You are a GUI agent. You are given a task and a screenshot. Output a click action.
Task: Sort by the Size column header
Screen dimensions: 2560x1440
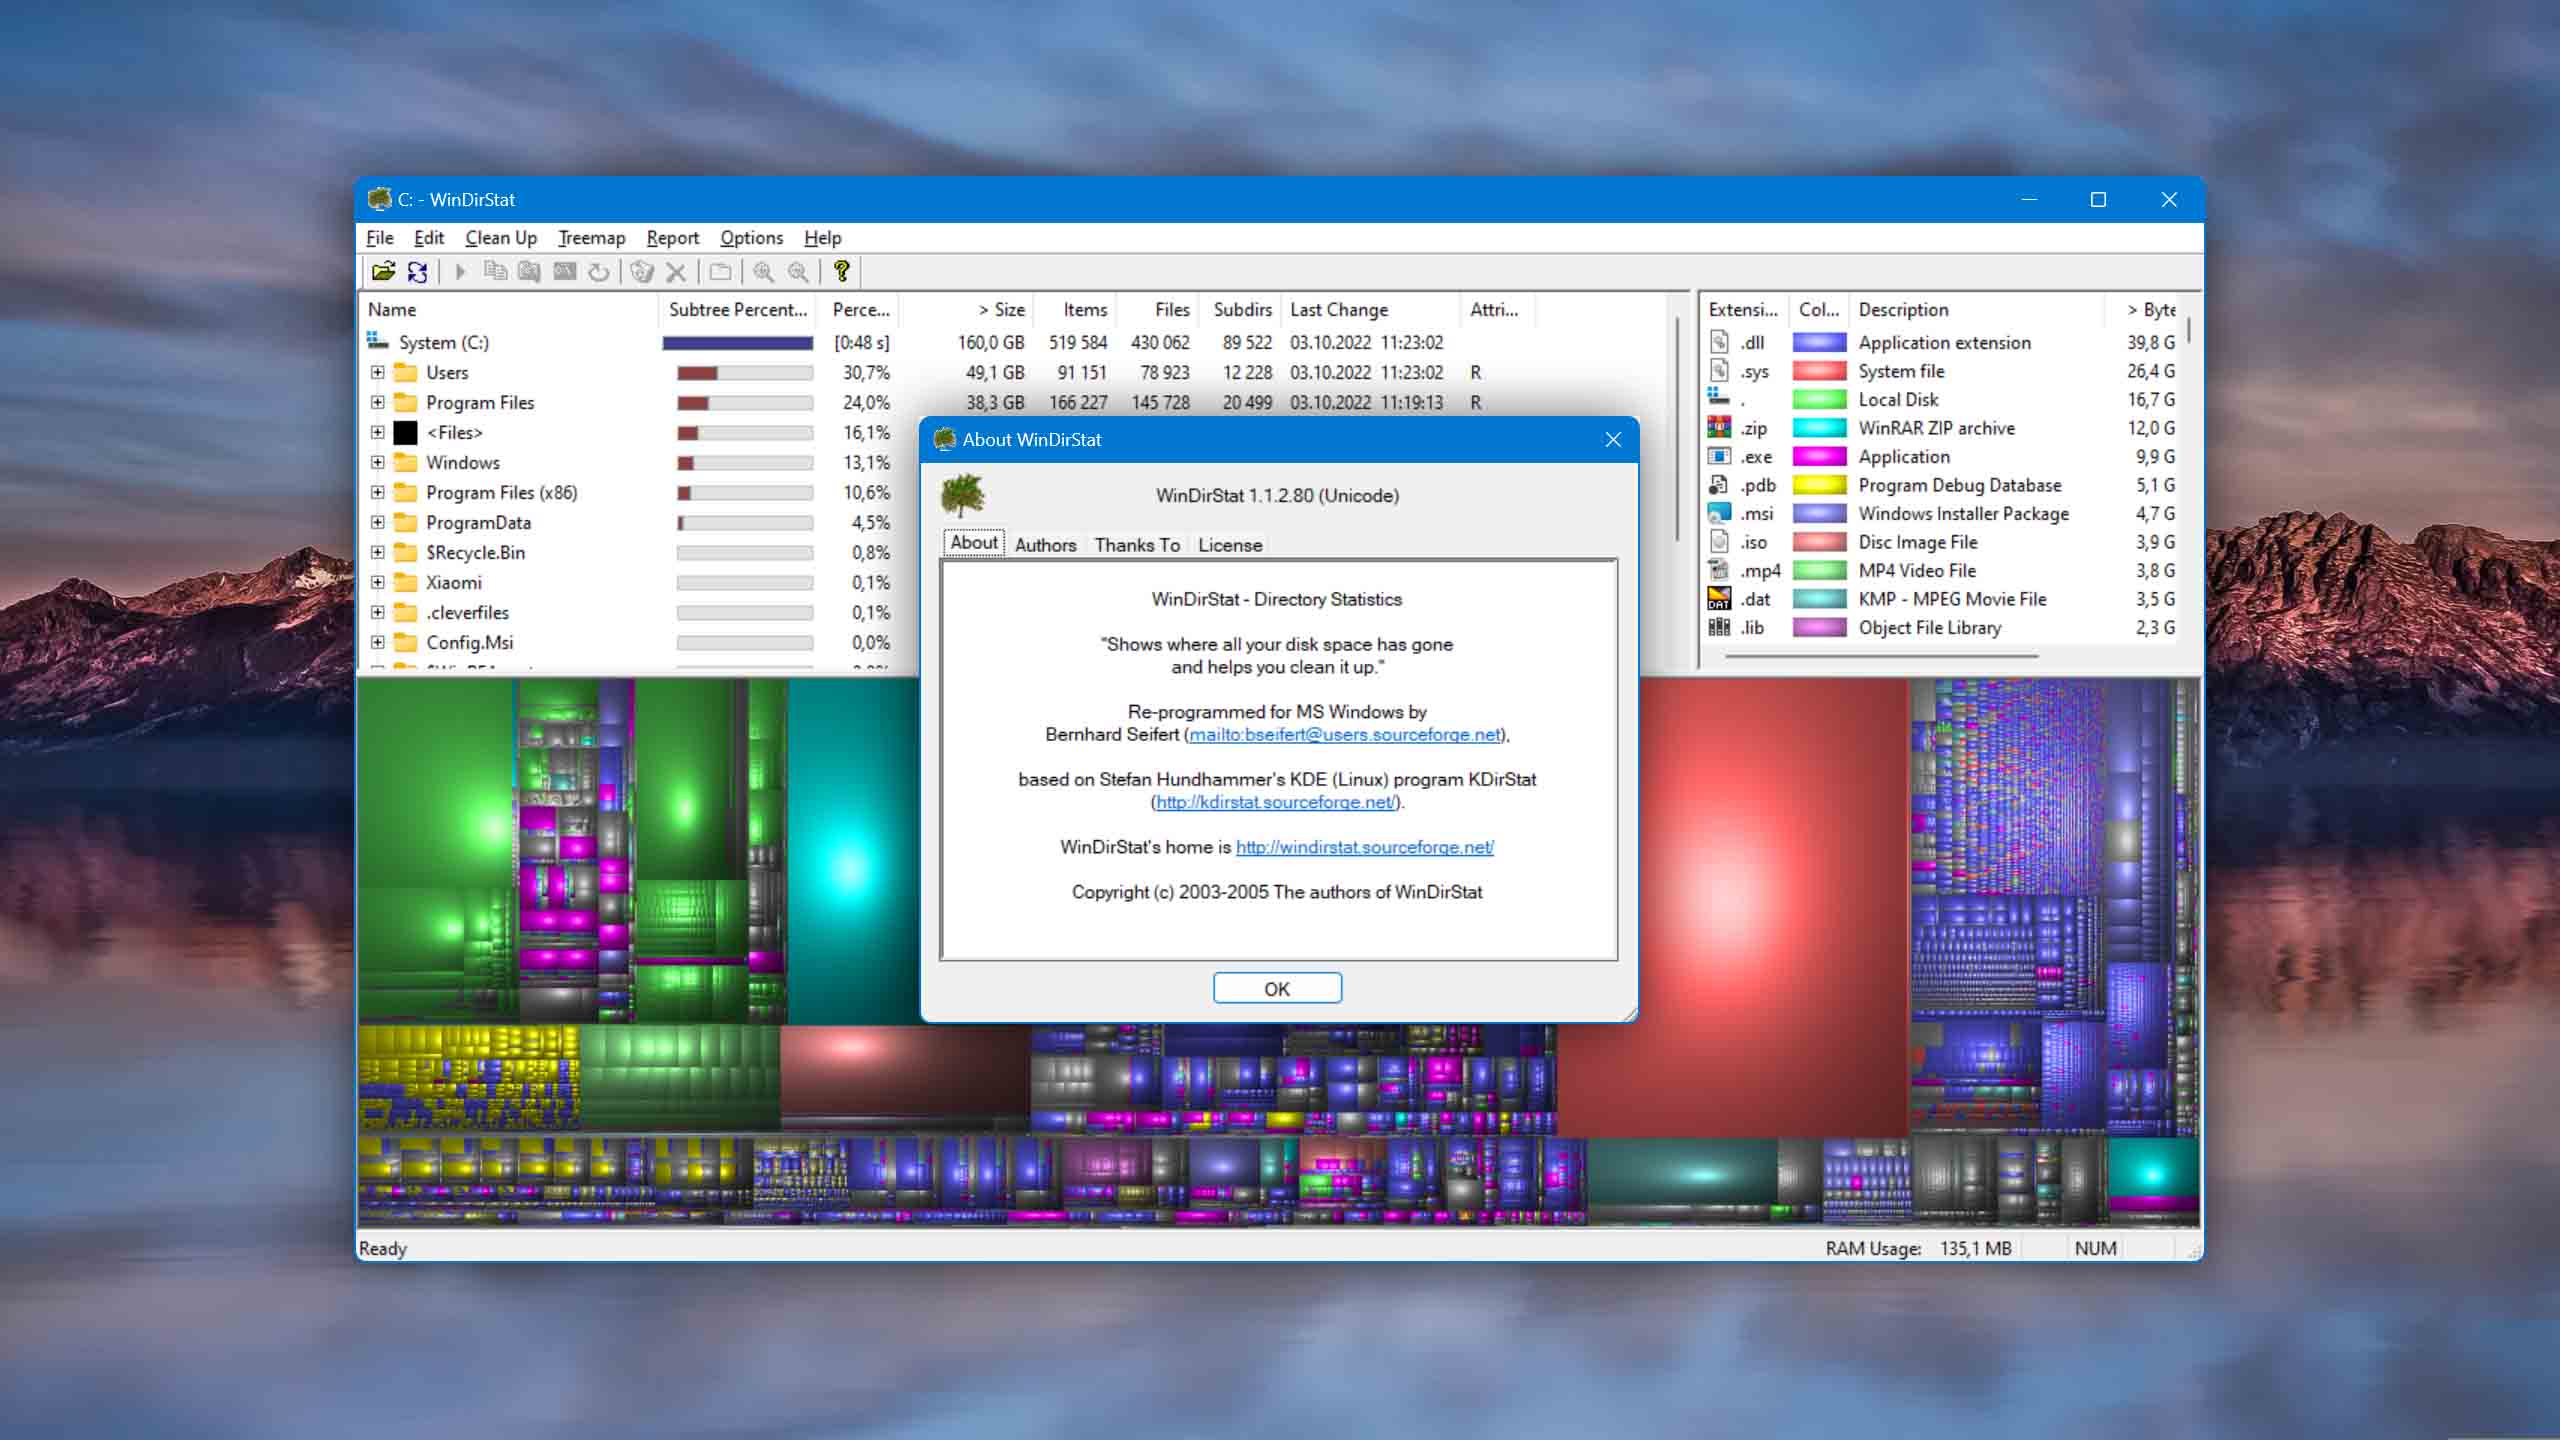[x=966, y=310]
